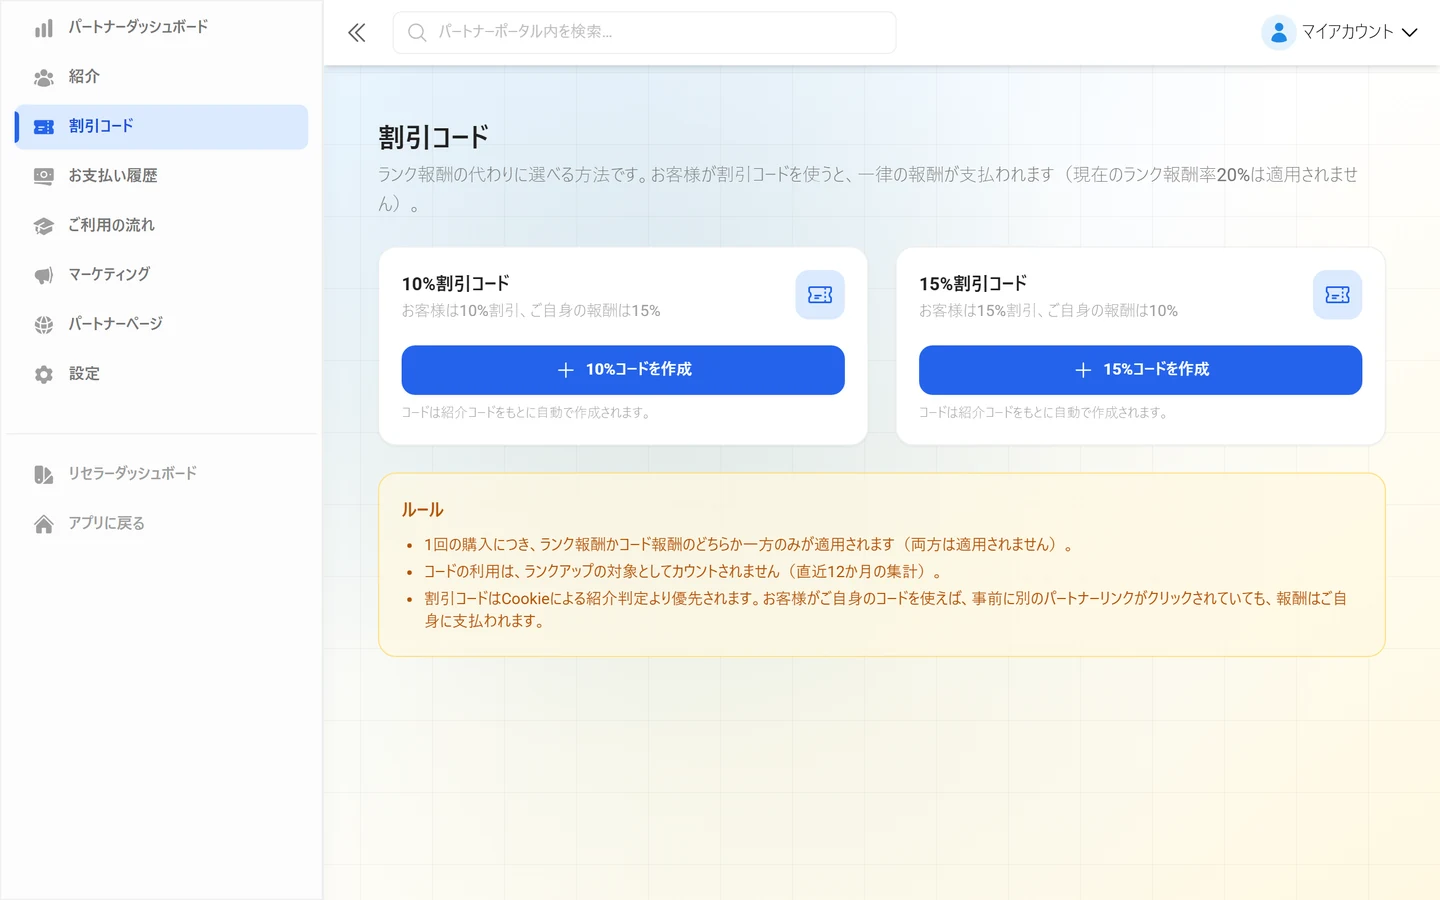Image resolution: width=1440 pixels, height=900 pixels.
Task: Click the 10%割引コード card title
Action: (x=456, y=284)
